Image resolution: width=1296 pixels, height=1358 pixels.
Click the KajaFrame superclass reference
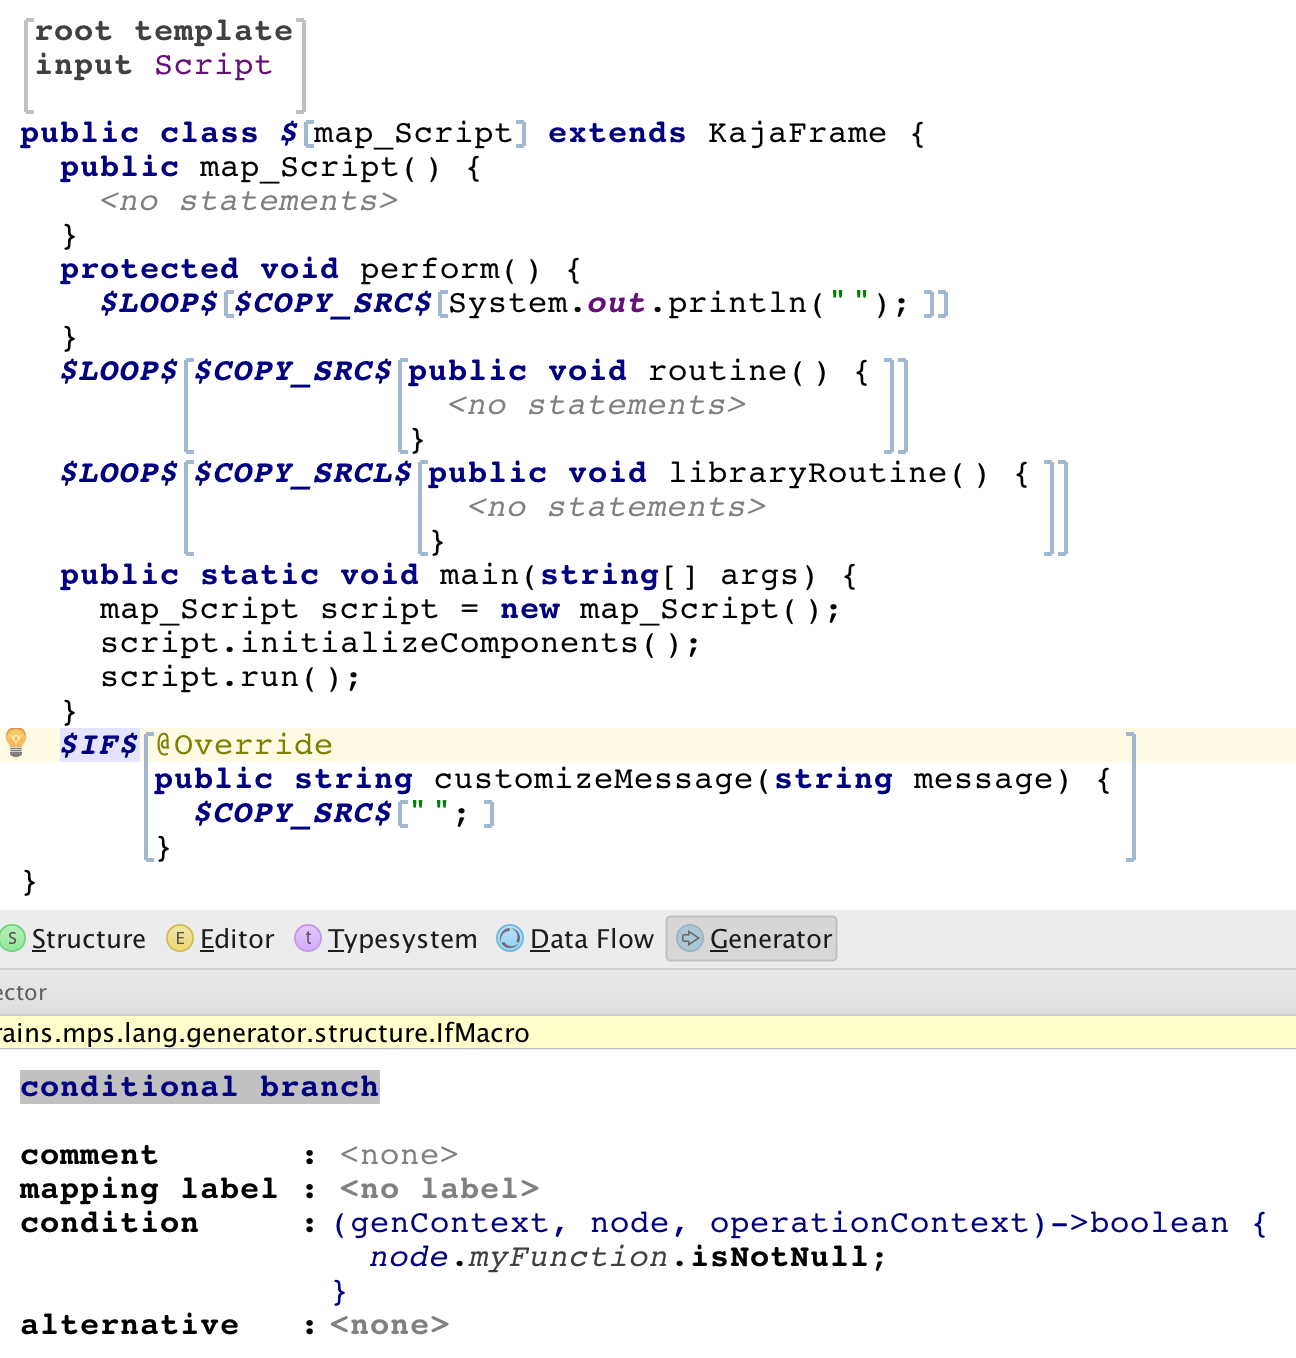pyautogui.click(x=797, y=133)
